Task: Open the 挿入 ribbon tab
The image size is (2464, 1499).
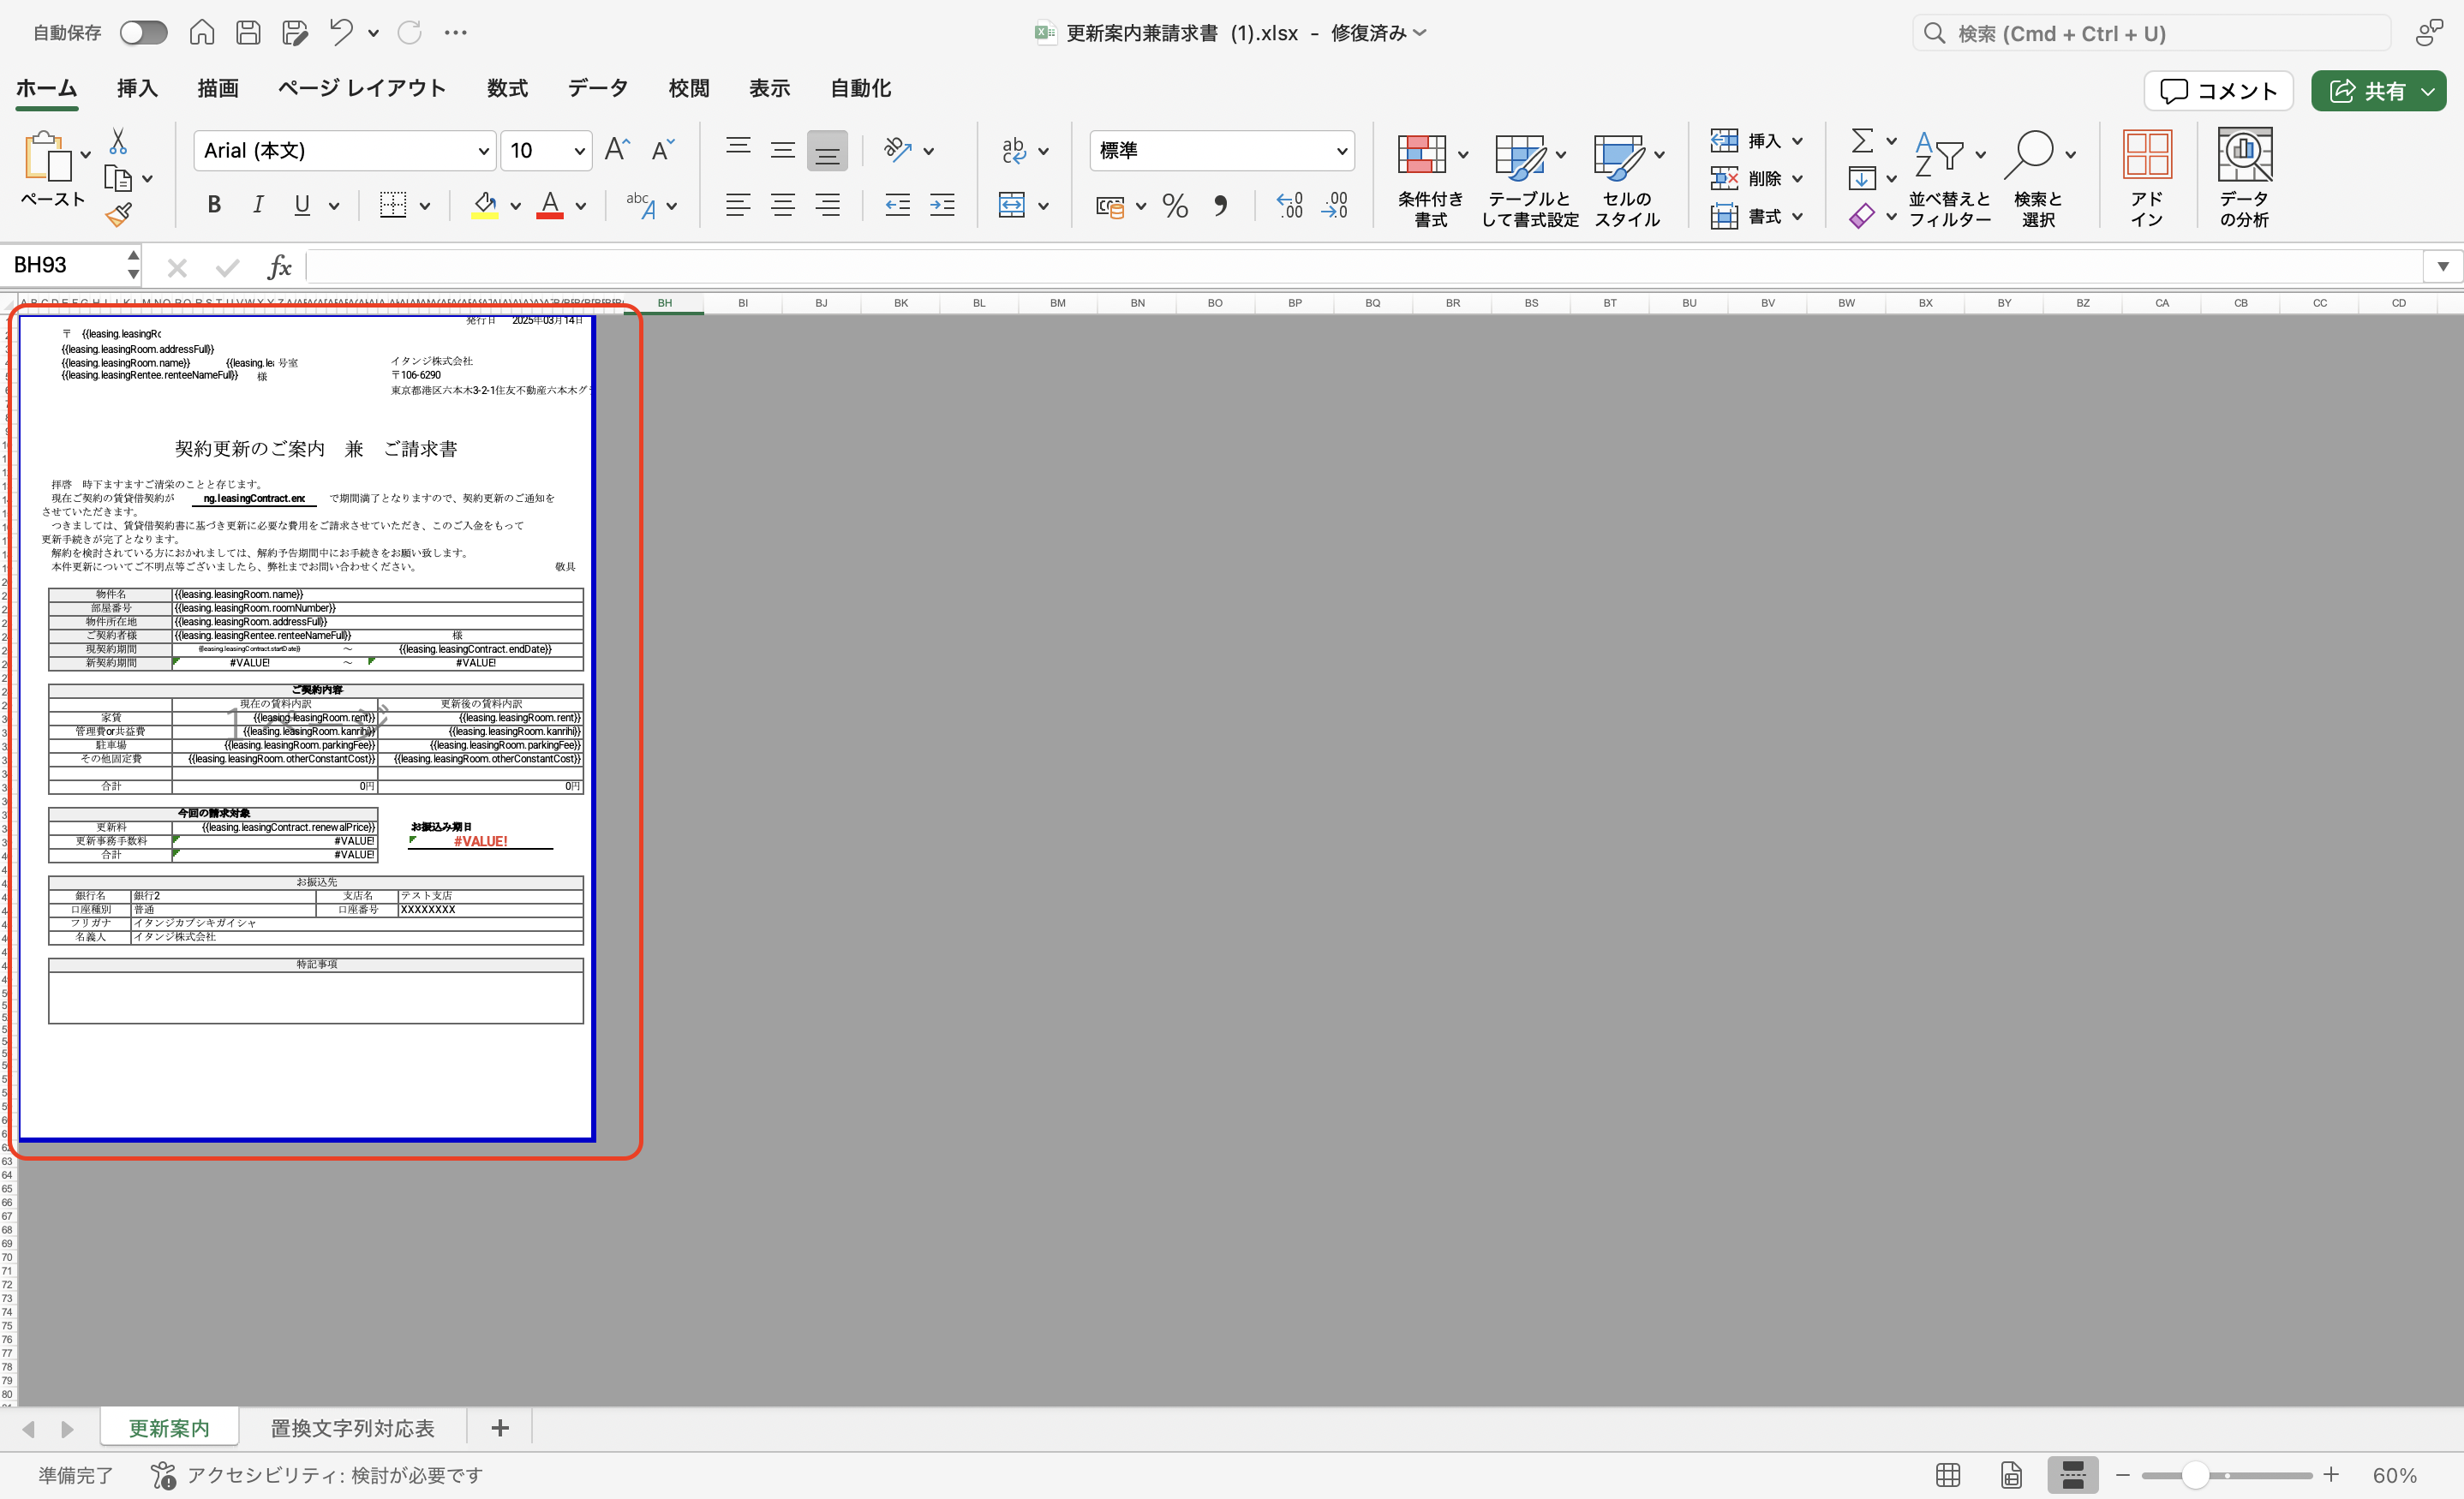Action: pyautogui.click(x=137, y=88)
